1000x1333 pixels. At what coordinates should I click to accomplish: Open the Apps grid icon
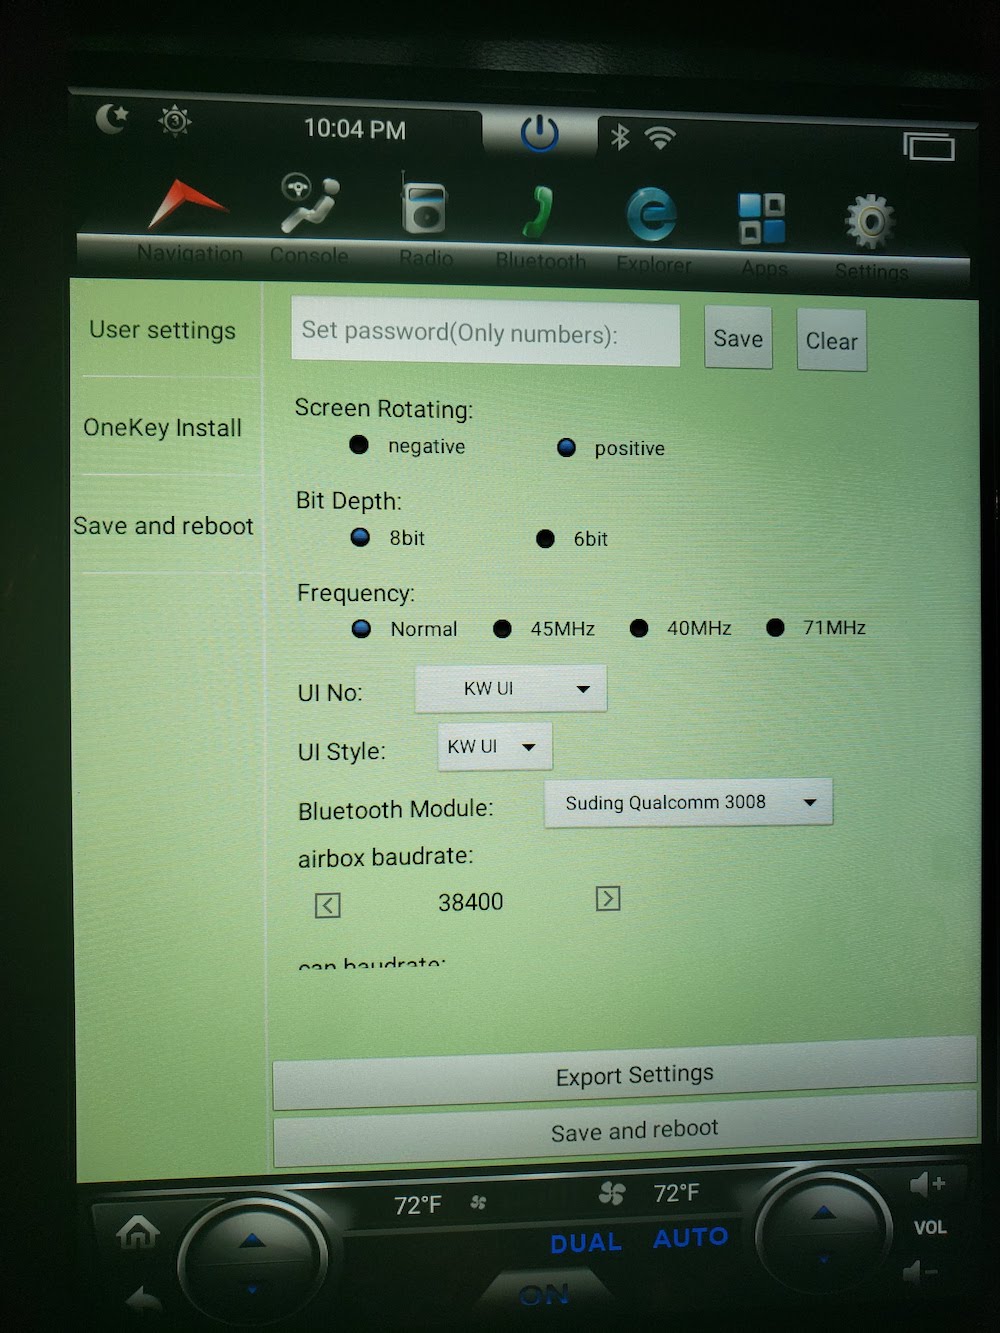(x=762, y=219)
